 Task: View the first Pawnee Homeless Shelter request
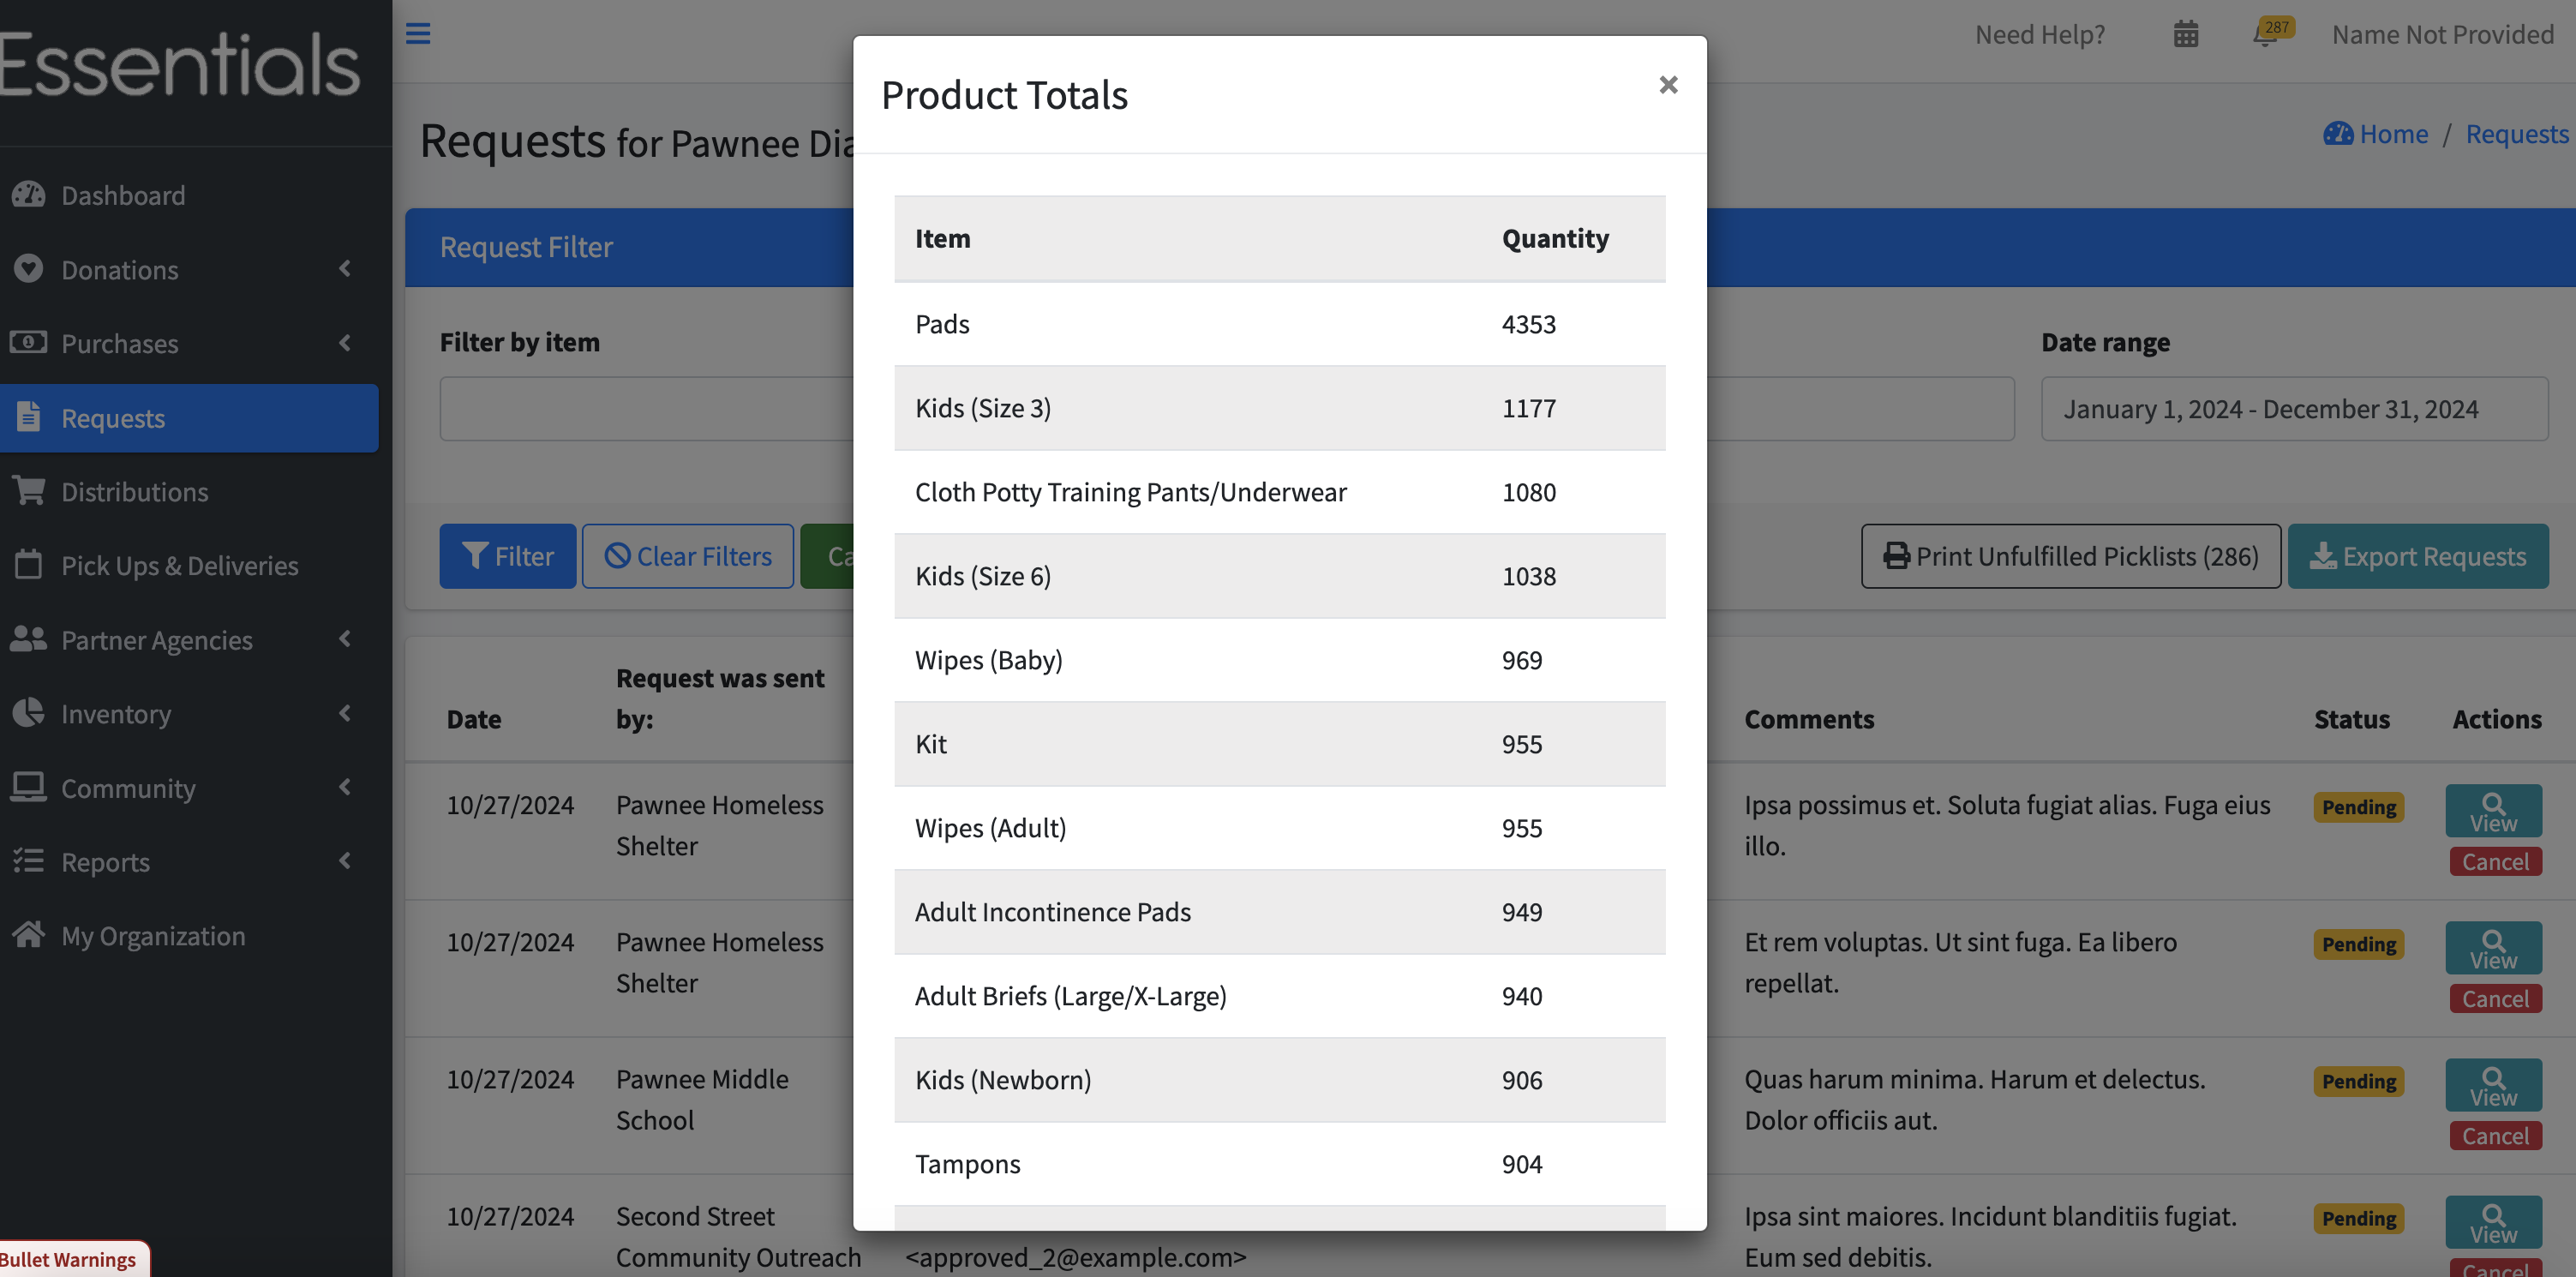click(x=2493, y=811)
